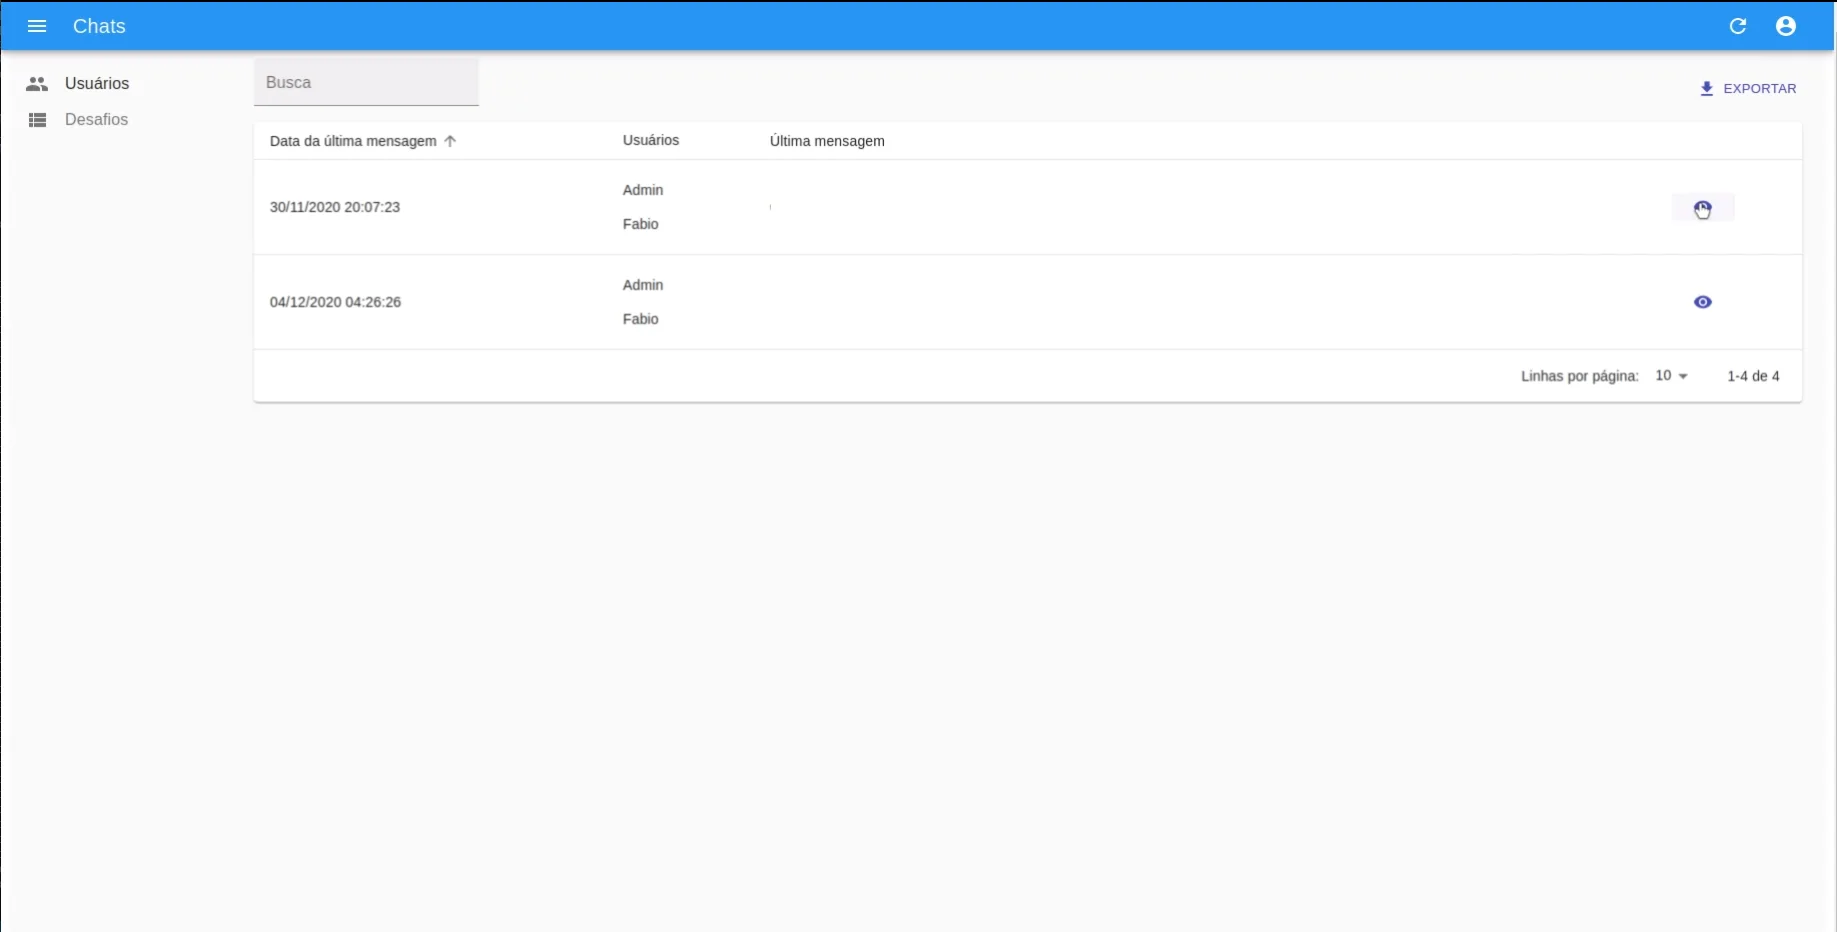1837x932 pixels.
Task: Click Fabio in the 30/11/2020 row
Action: click(641, 224)
